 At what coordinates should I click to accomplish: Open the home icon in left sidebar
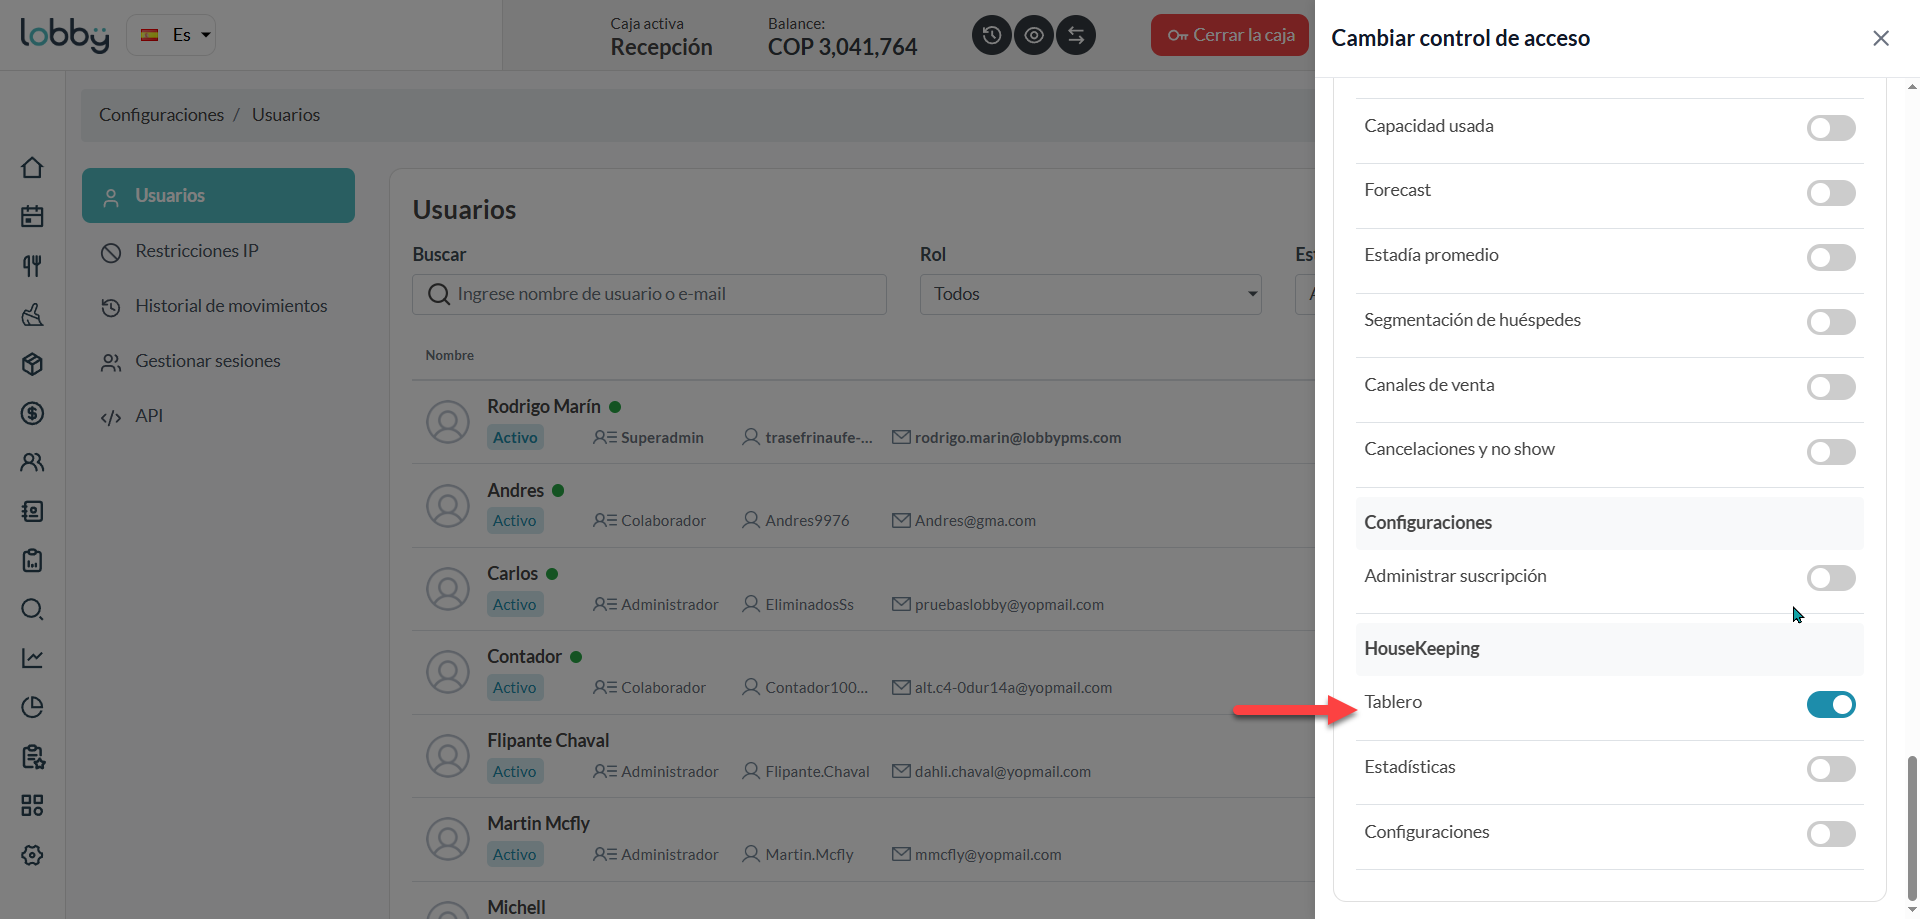point(32,167)
